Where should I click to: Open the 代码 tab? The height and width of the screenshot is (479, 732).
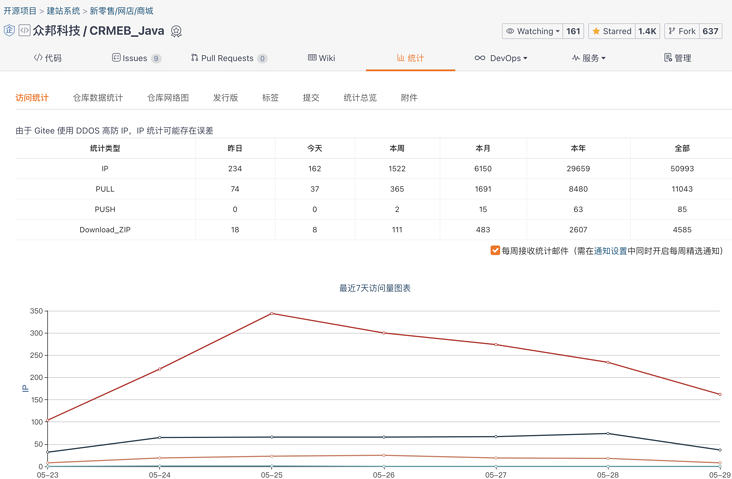pos(48,58)
